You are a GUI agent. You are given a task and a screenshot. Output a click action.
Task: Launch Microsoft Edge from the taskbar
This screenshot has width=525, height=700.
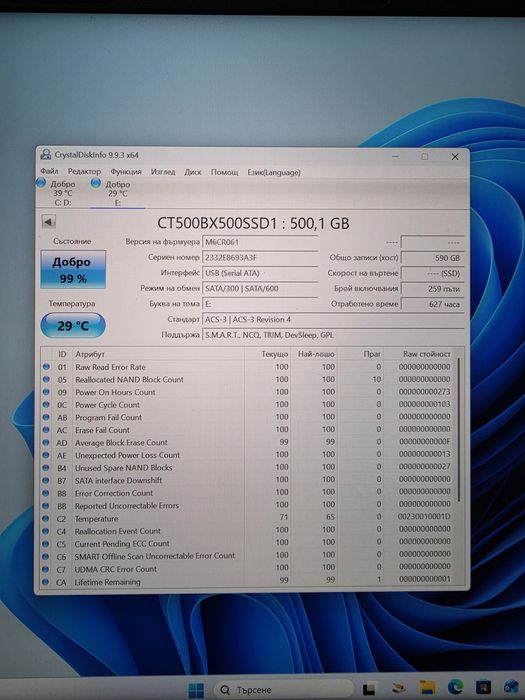point(455,687)
